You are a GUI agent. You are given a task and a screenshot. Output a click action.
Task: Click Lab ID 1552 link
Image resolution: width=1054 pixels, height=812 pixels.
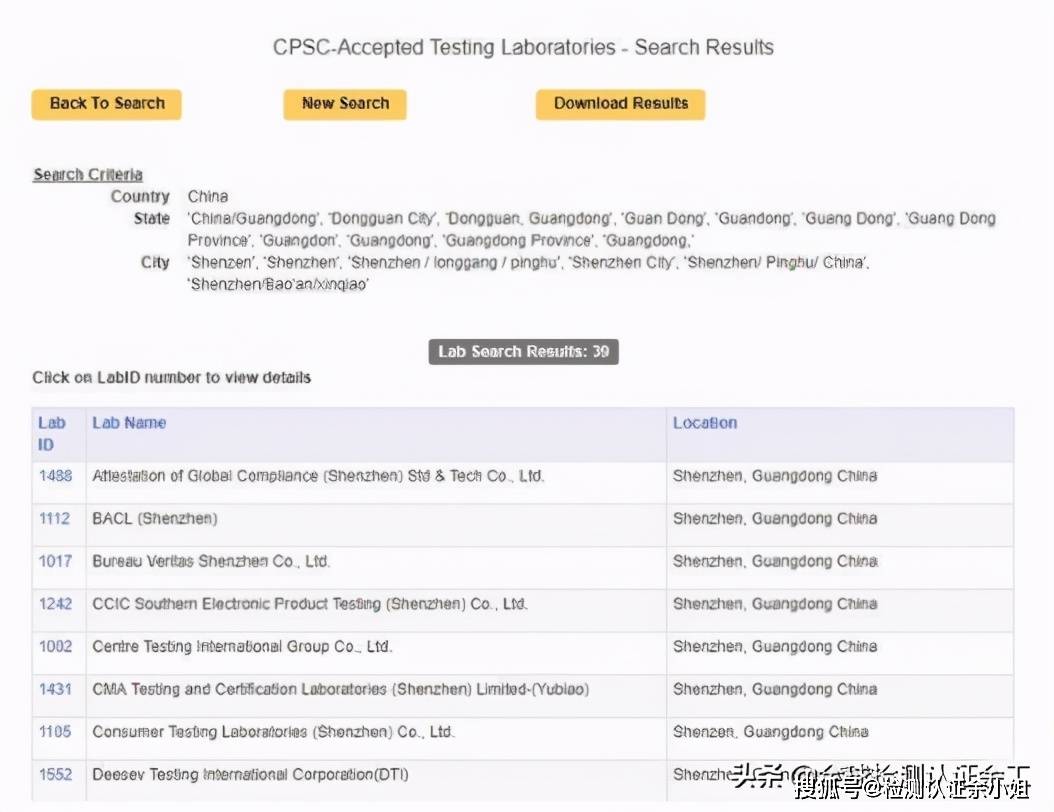click(x=55, y=775)
